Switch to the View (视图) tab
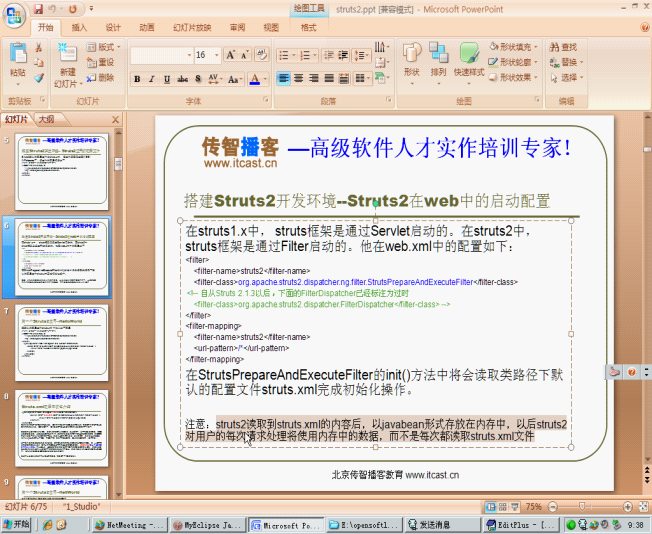This screenshot has height=534, width=652. [271, 27]
